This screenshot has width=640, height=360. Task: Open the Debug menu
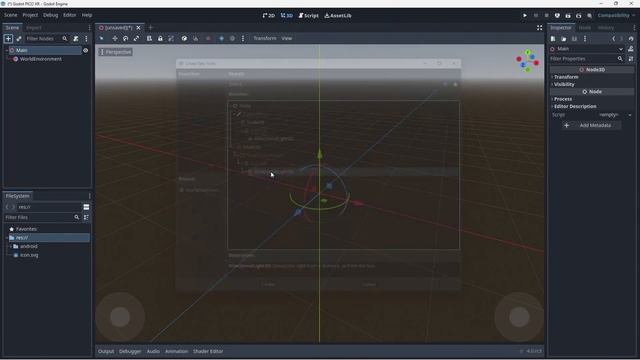50,15
